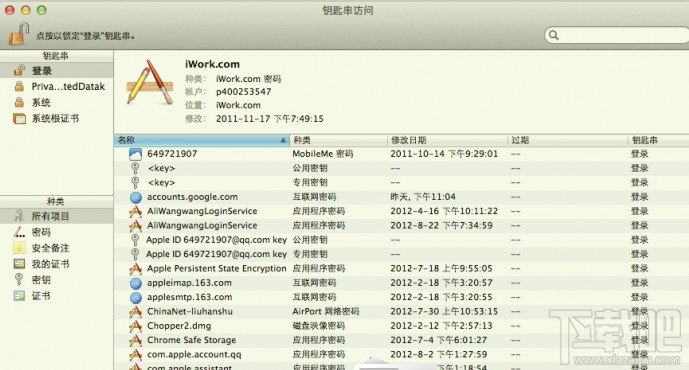Click the MobileMe cloud icon of 649721907

(x=135, y=154)
